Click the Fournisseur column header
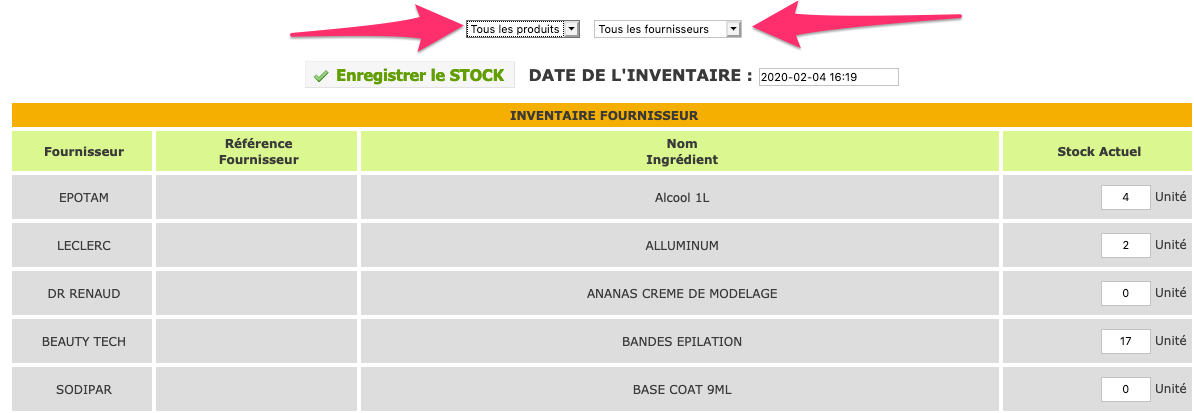The width and height of the screenshot is (1194, 413). pyautogui.click(x=84, y=152)
